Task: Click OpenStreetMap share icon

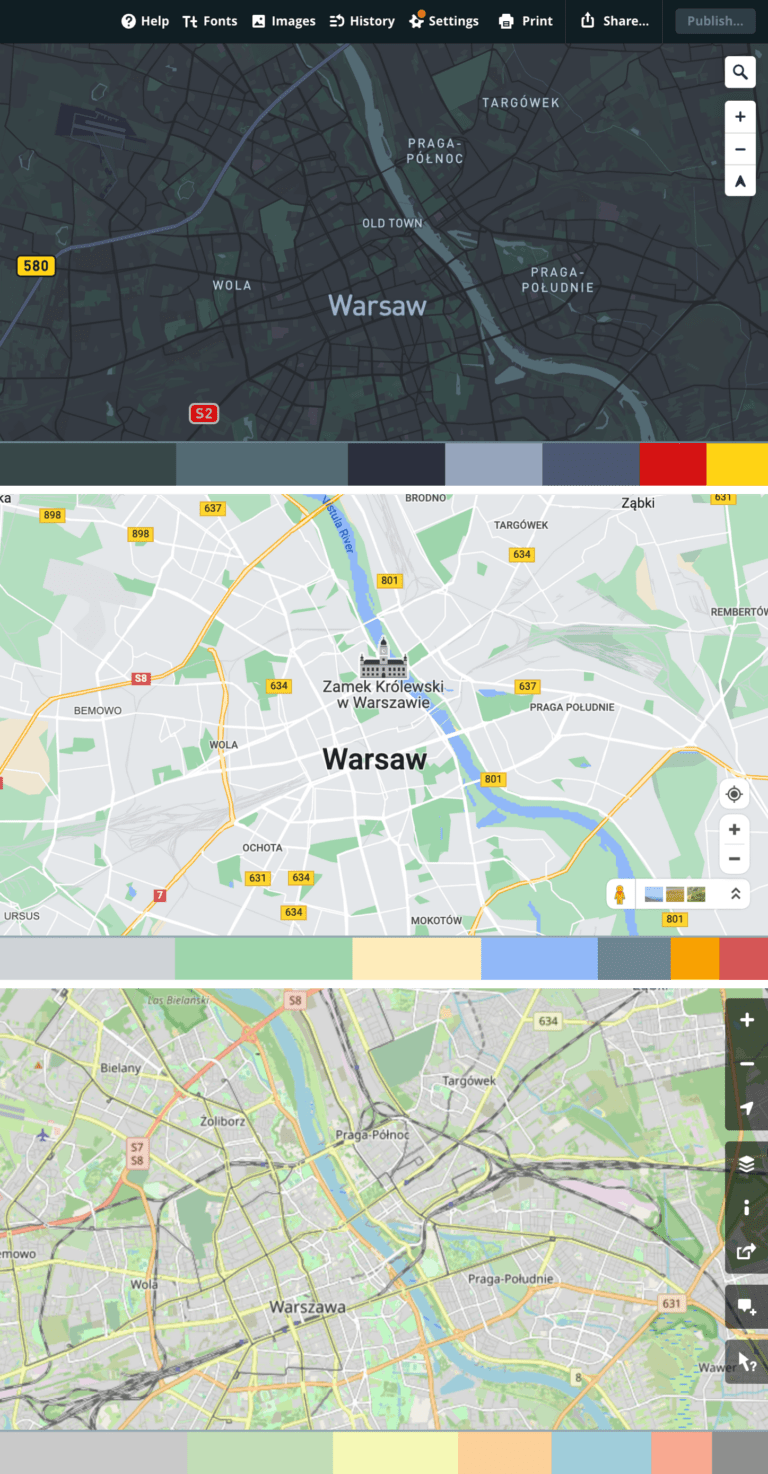Action: tap(747, 1251)
